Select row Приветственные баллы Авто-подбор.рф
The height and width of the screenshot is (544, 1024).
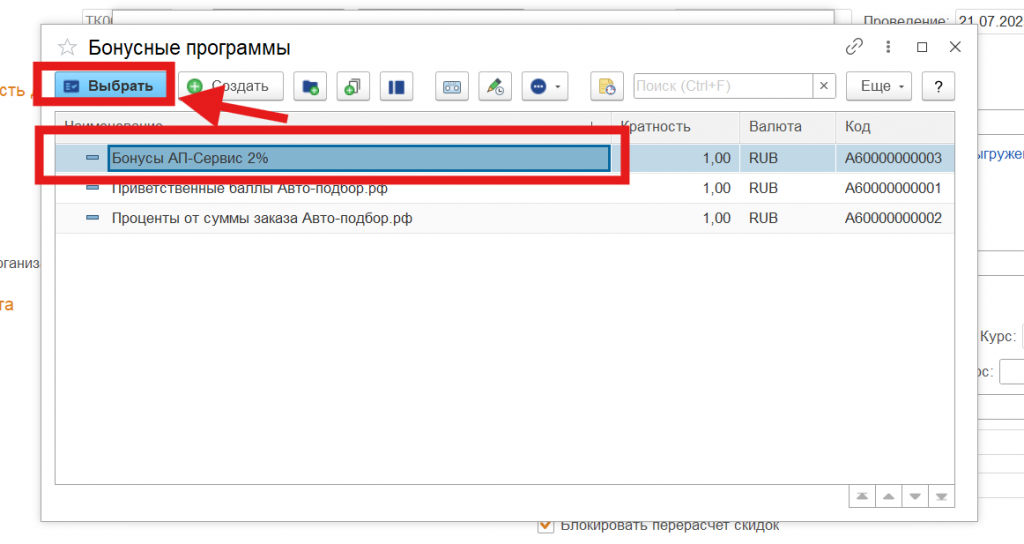tap(248, 188)
